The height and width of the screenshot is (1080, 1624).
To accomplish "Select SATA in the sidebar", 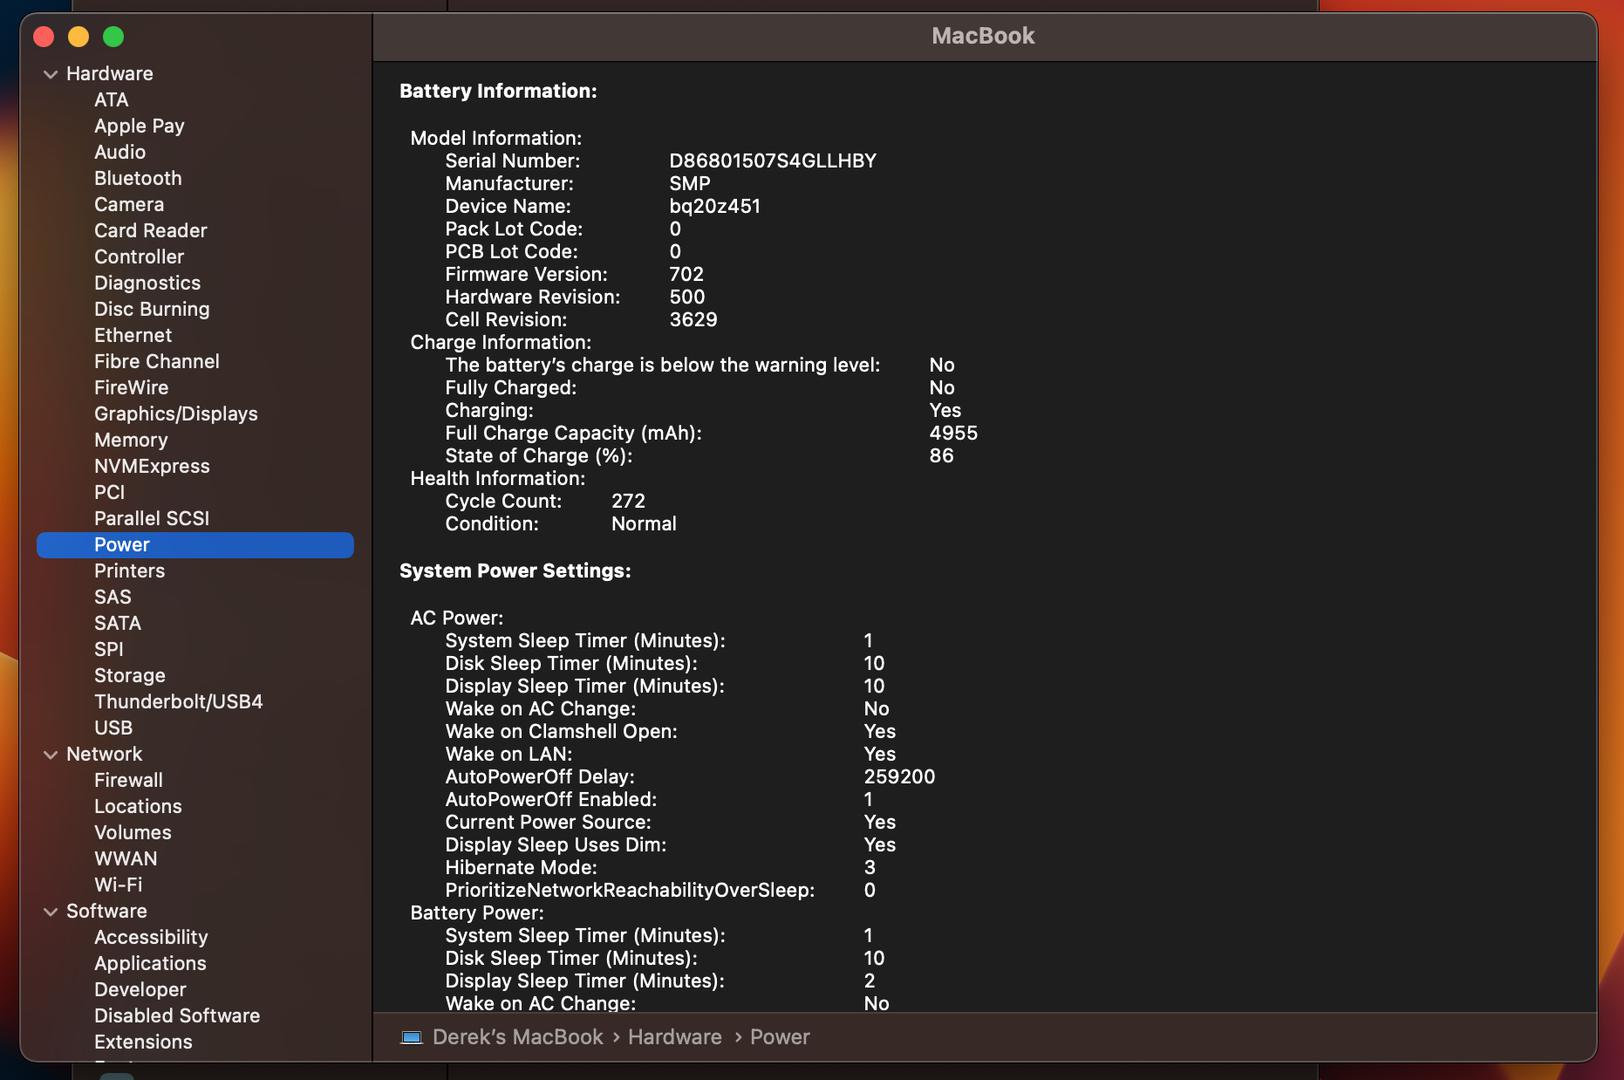I will (x=118, y=623).
